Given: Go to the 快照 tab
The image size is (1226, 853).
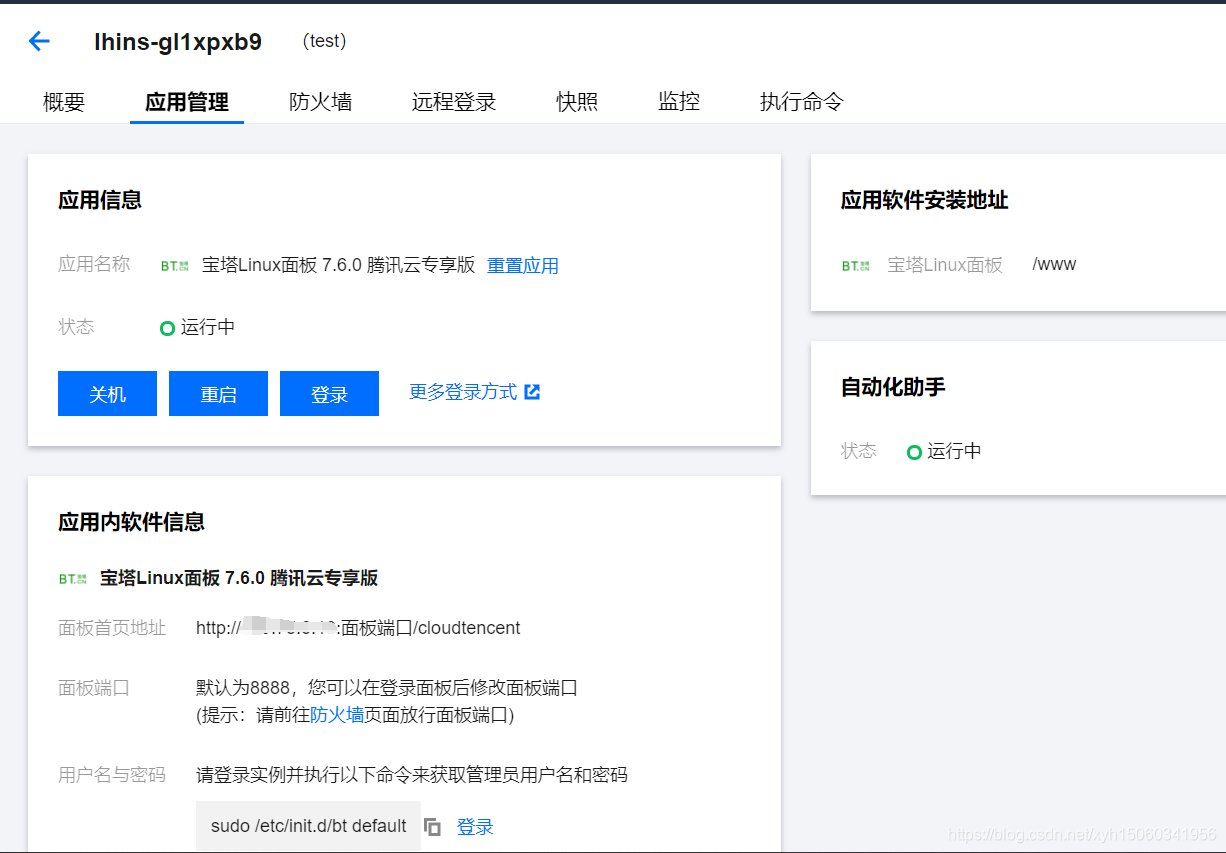Looking at the screenshot, I should pyautogui.click(x=577, y=102).
